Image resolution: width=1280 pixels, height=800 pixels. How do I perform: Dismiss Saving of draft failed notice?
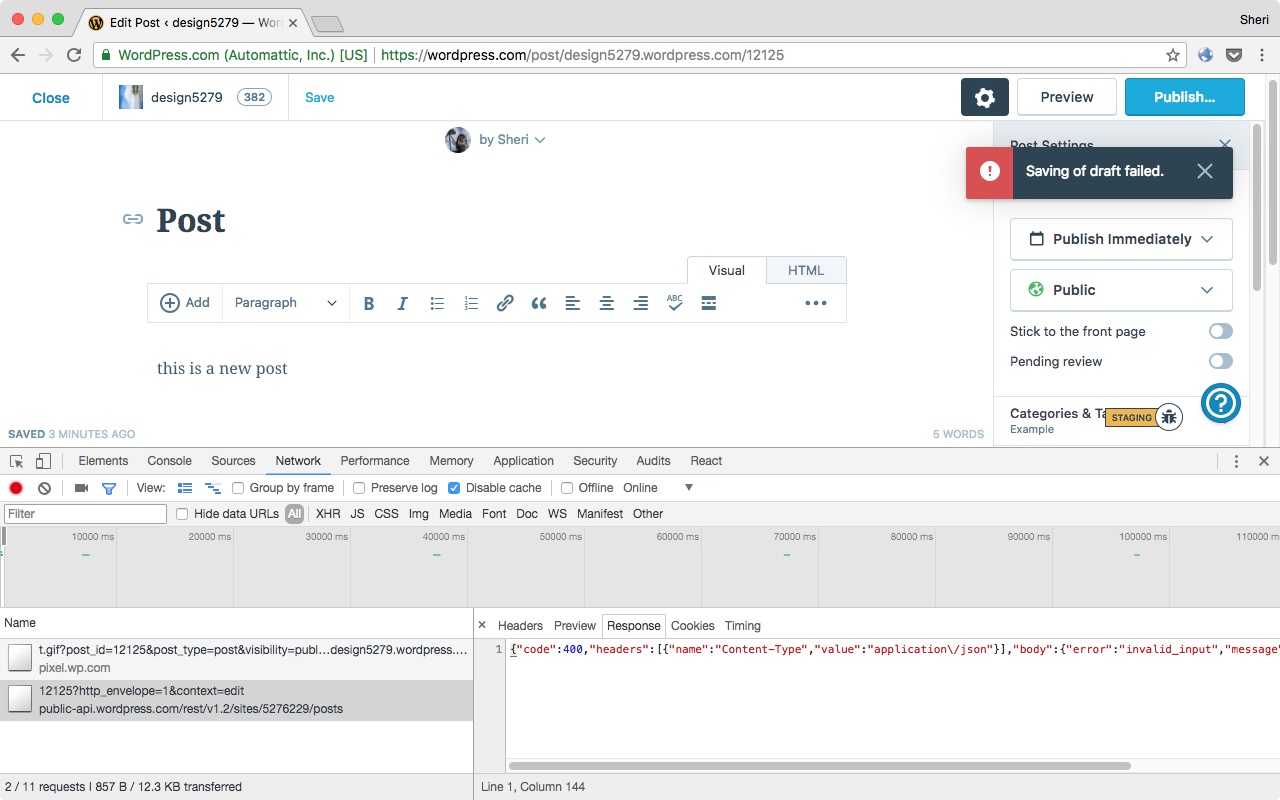click(x=1205, y=171)
